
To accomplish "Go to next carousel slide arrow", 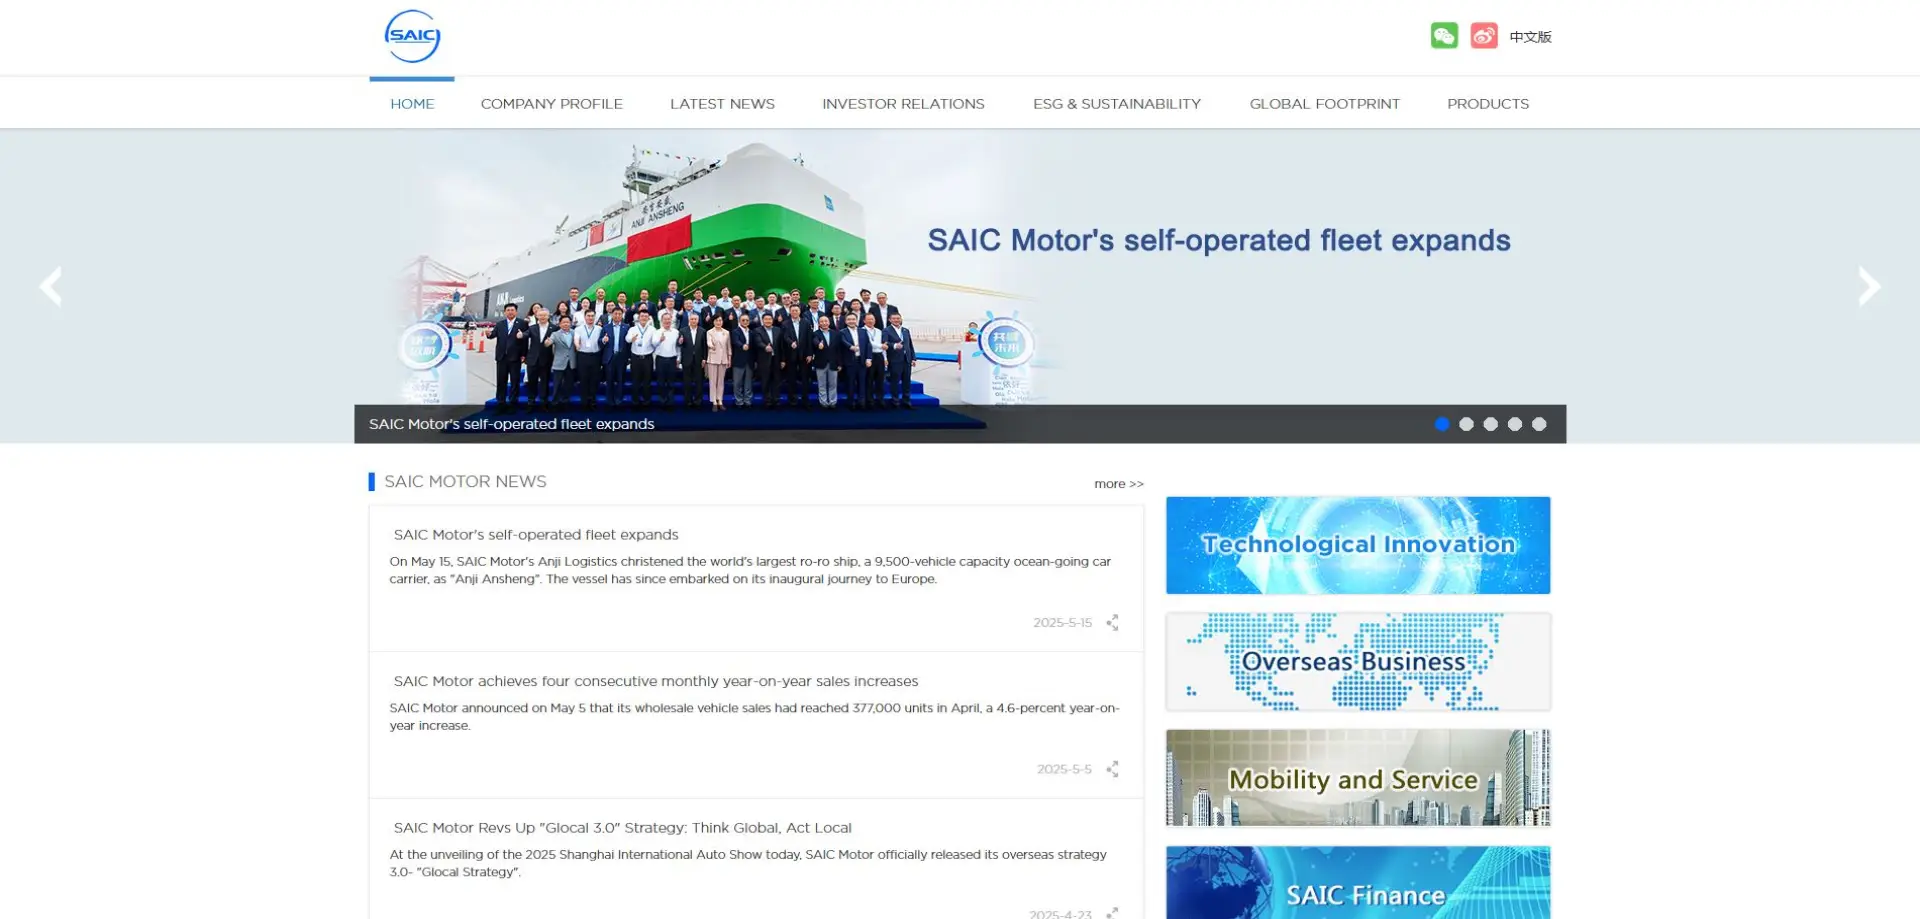I will (1869, 287).
